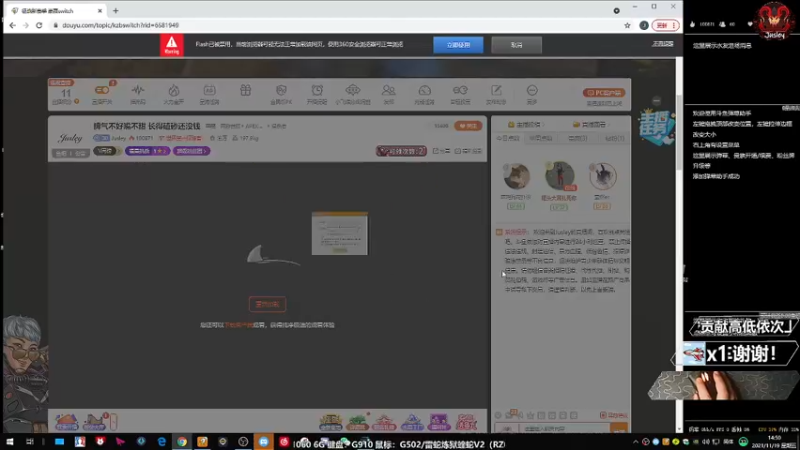The width and height of the screenshot is (800, 450).
Task: Expand the three-dot more icon in toolbar
Action: (x=532, y=90)
